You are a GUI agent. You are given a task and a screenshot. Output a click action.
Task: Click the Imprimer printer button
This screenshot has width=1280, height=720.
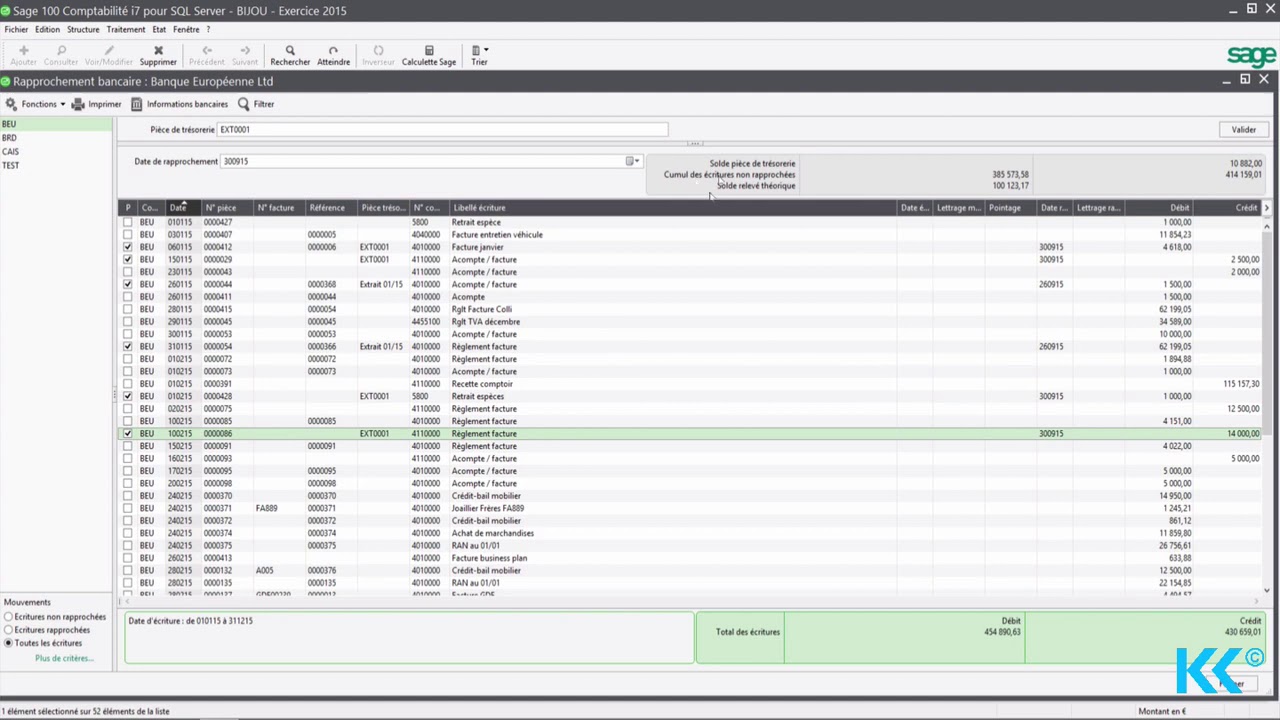coord(96,104)
